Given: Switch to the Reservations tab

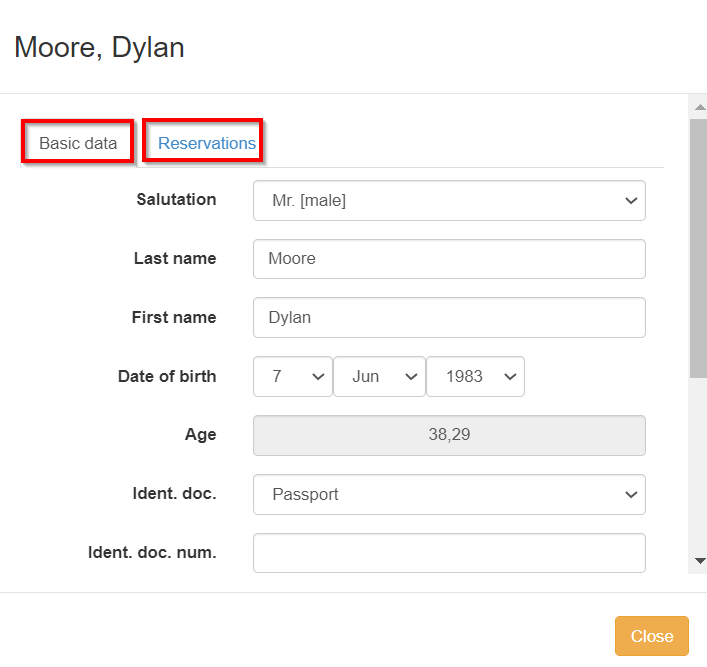Looking at the screenshot, I should pyautogui.click(x=206, y=143).
